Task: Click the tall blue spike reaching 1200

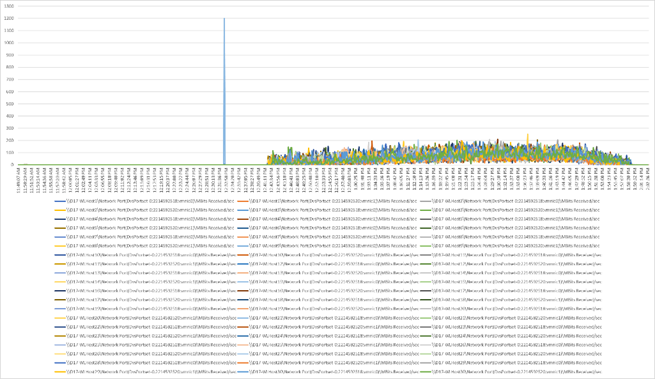Action: click(x=224, y=91)
